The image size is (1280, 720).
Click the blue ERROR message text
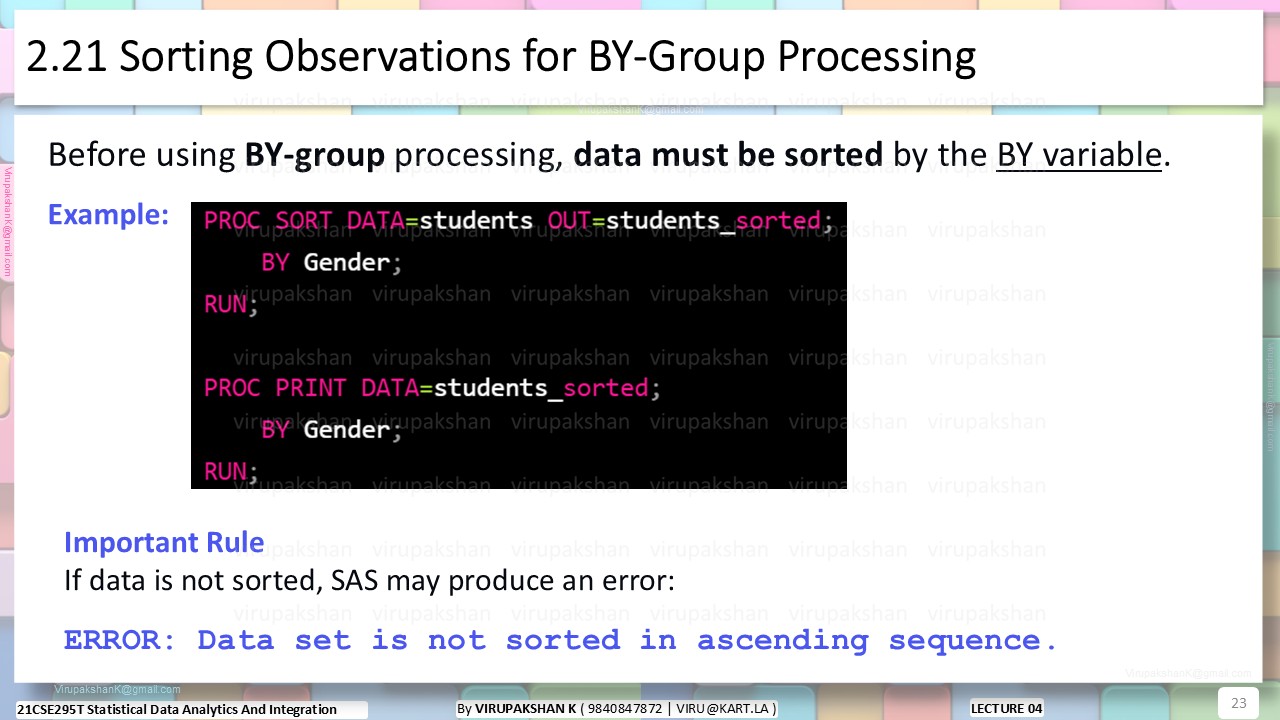click(x=560, y=640)
